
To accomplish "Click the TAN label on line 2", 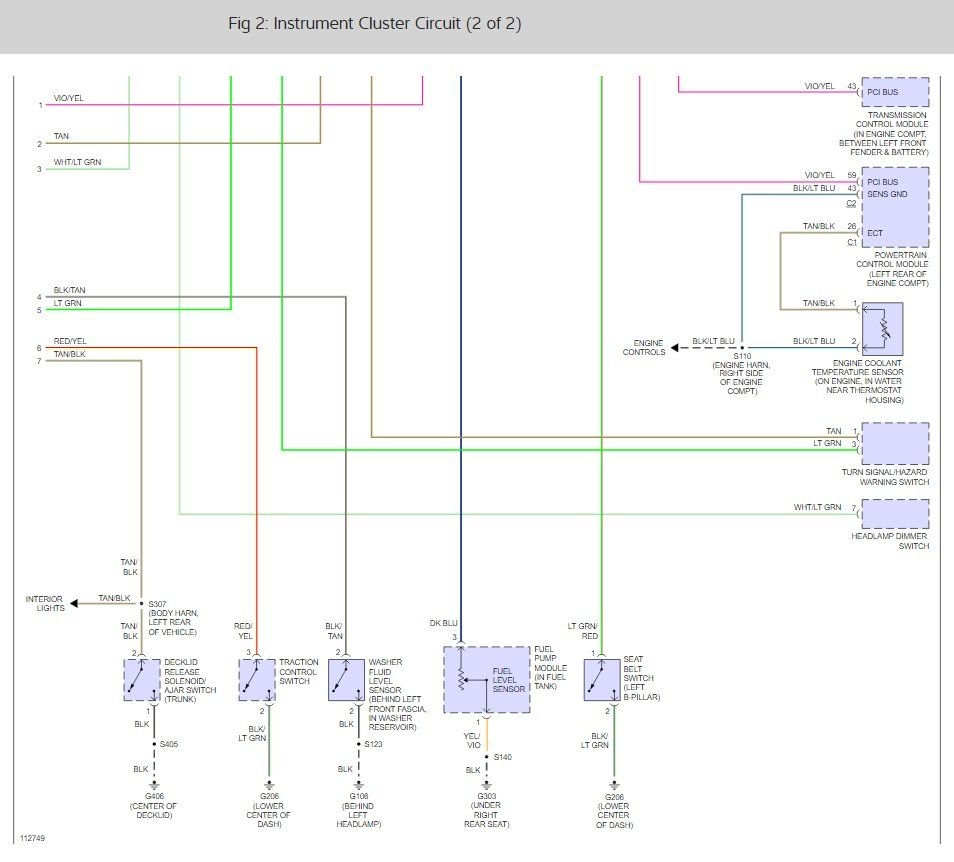I will pos(61,136).
